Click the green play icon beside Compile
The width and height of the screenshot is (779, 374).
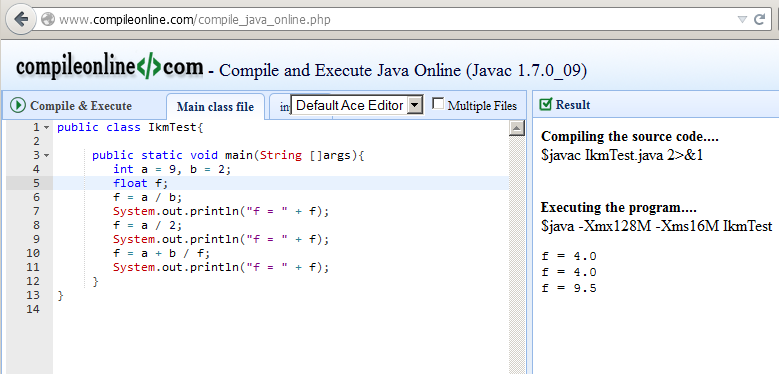click(18, 105)
